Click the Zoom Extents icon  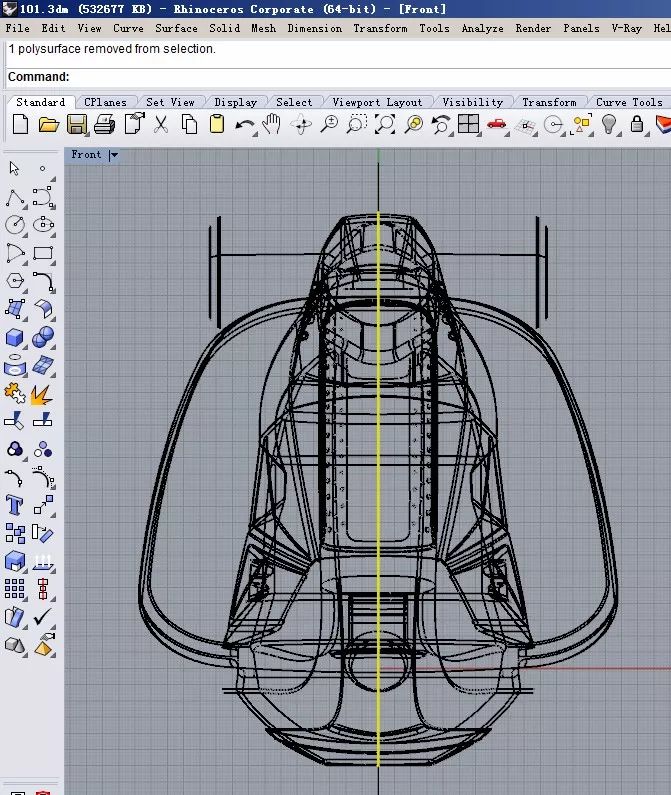point(385,125)
